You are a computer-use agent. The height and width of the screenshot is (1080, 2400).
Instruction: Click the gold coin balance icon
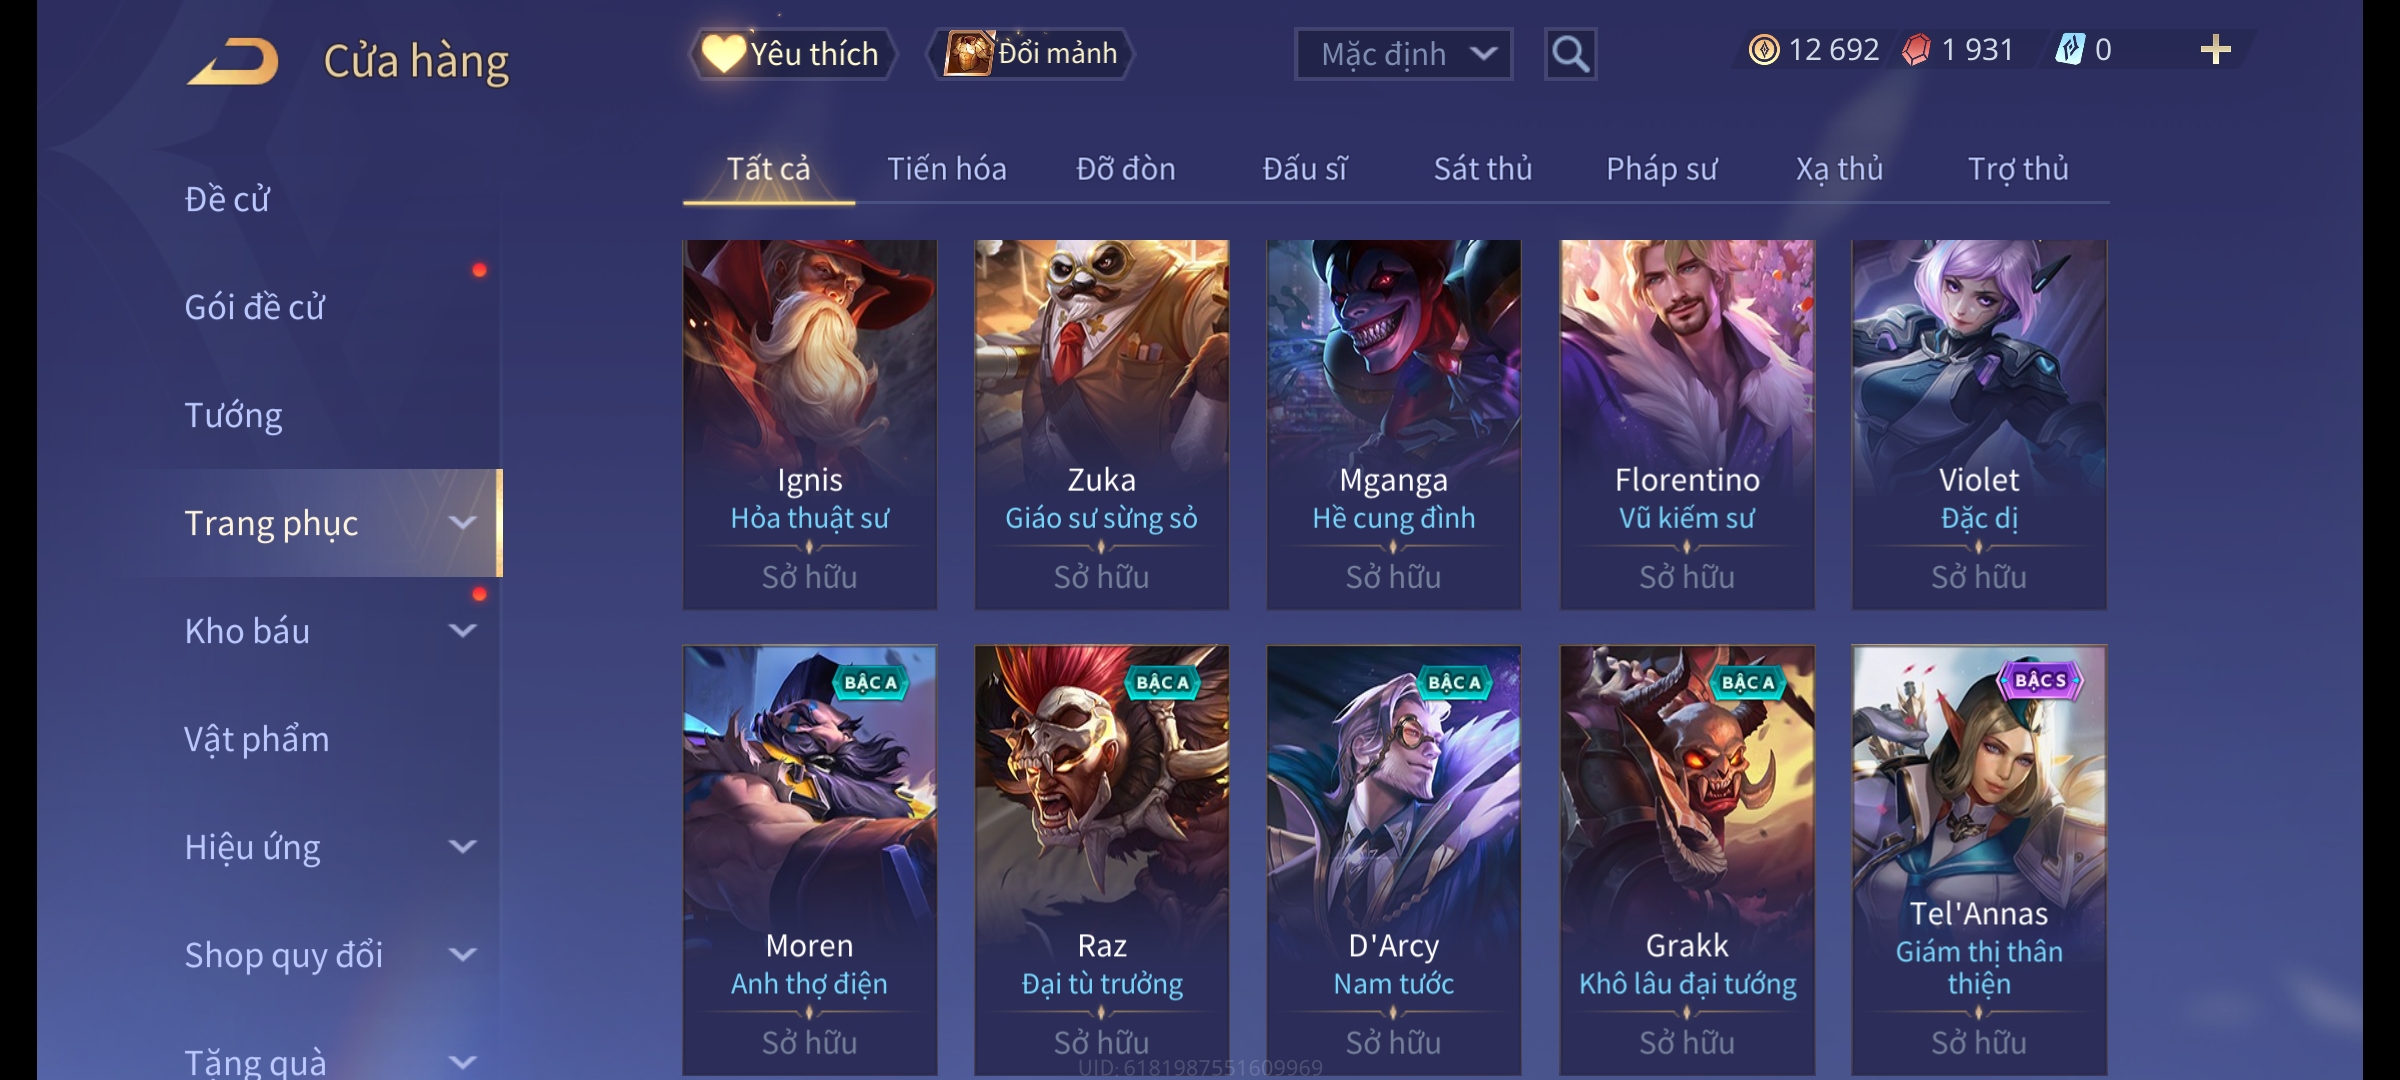(1764, 50)
